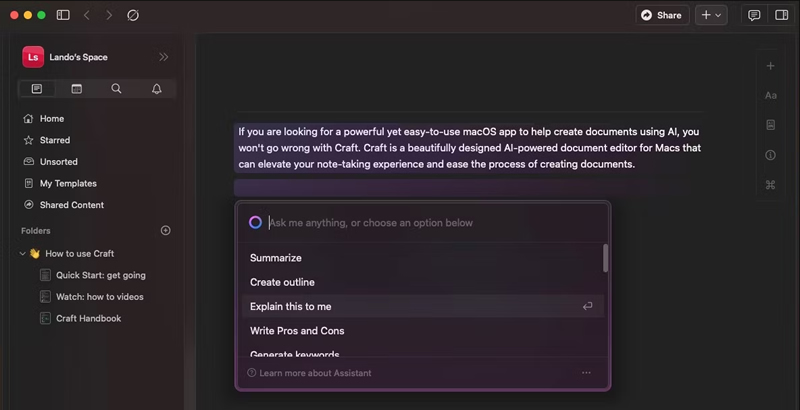This screenshot has width=800, height=410.
Task: Open the calendar tab in sidebar
Action: coord(77,89)
